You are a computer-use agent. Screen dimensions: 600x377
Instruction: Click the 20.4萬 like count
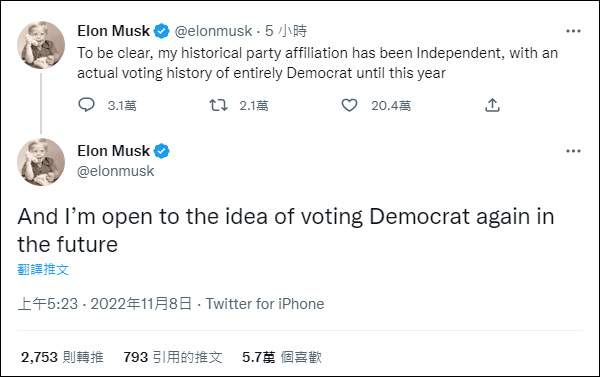tap(391, 106)
